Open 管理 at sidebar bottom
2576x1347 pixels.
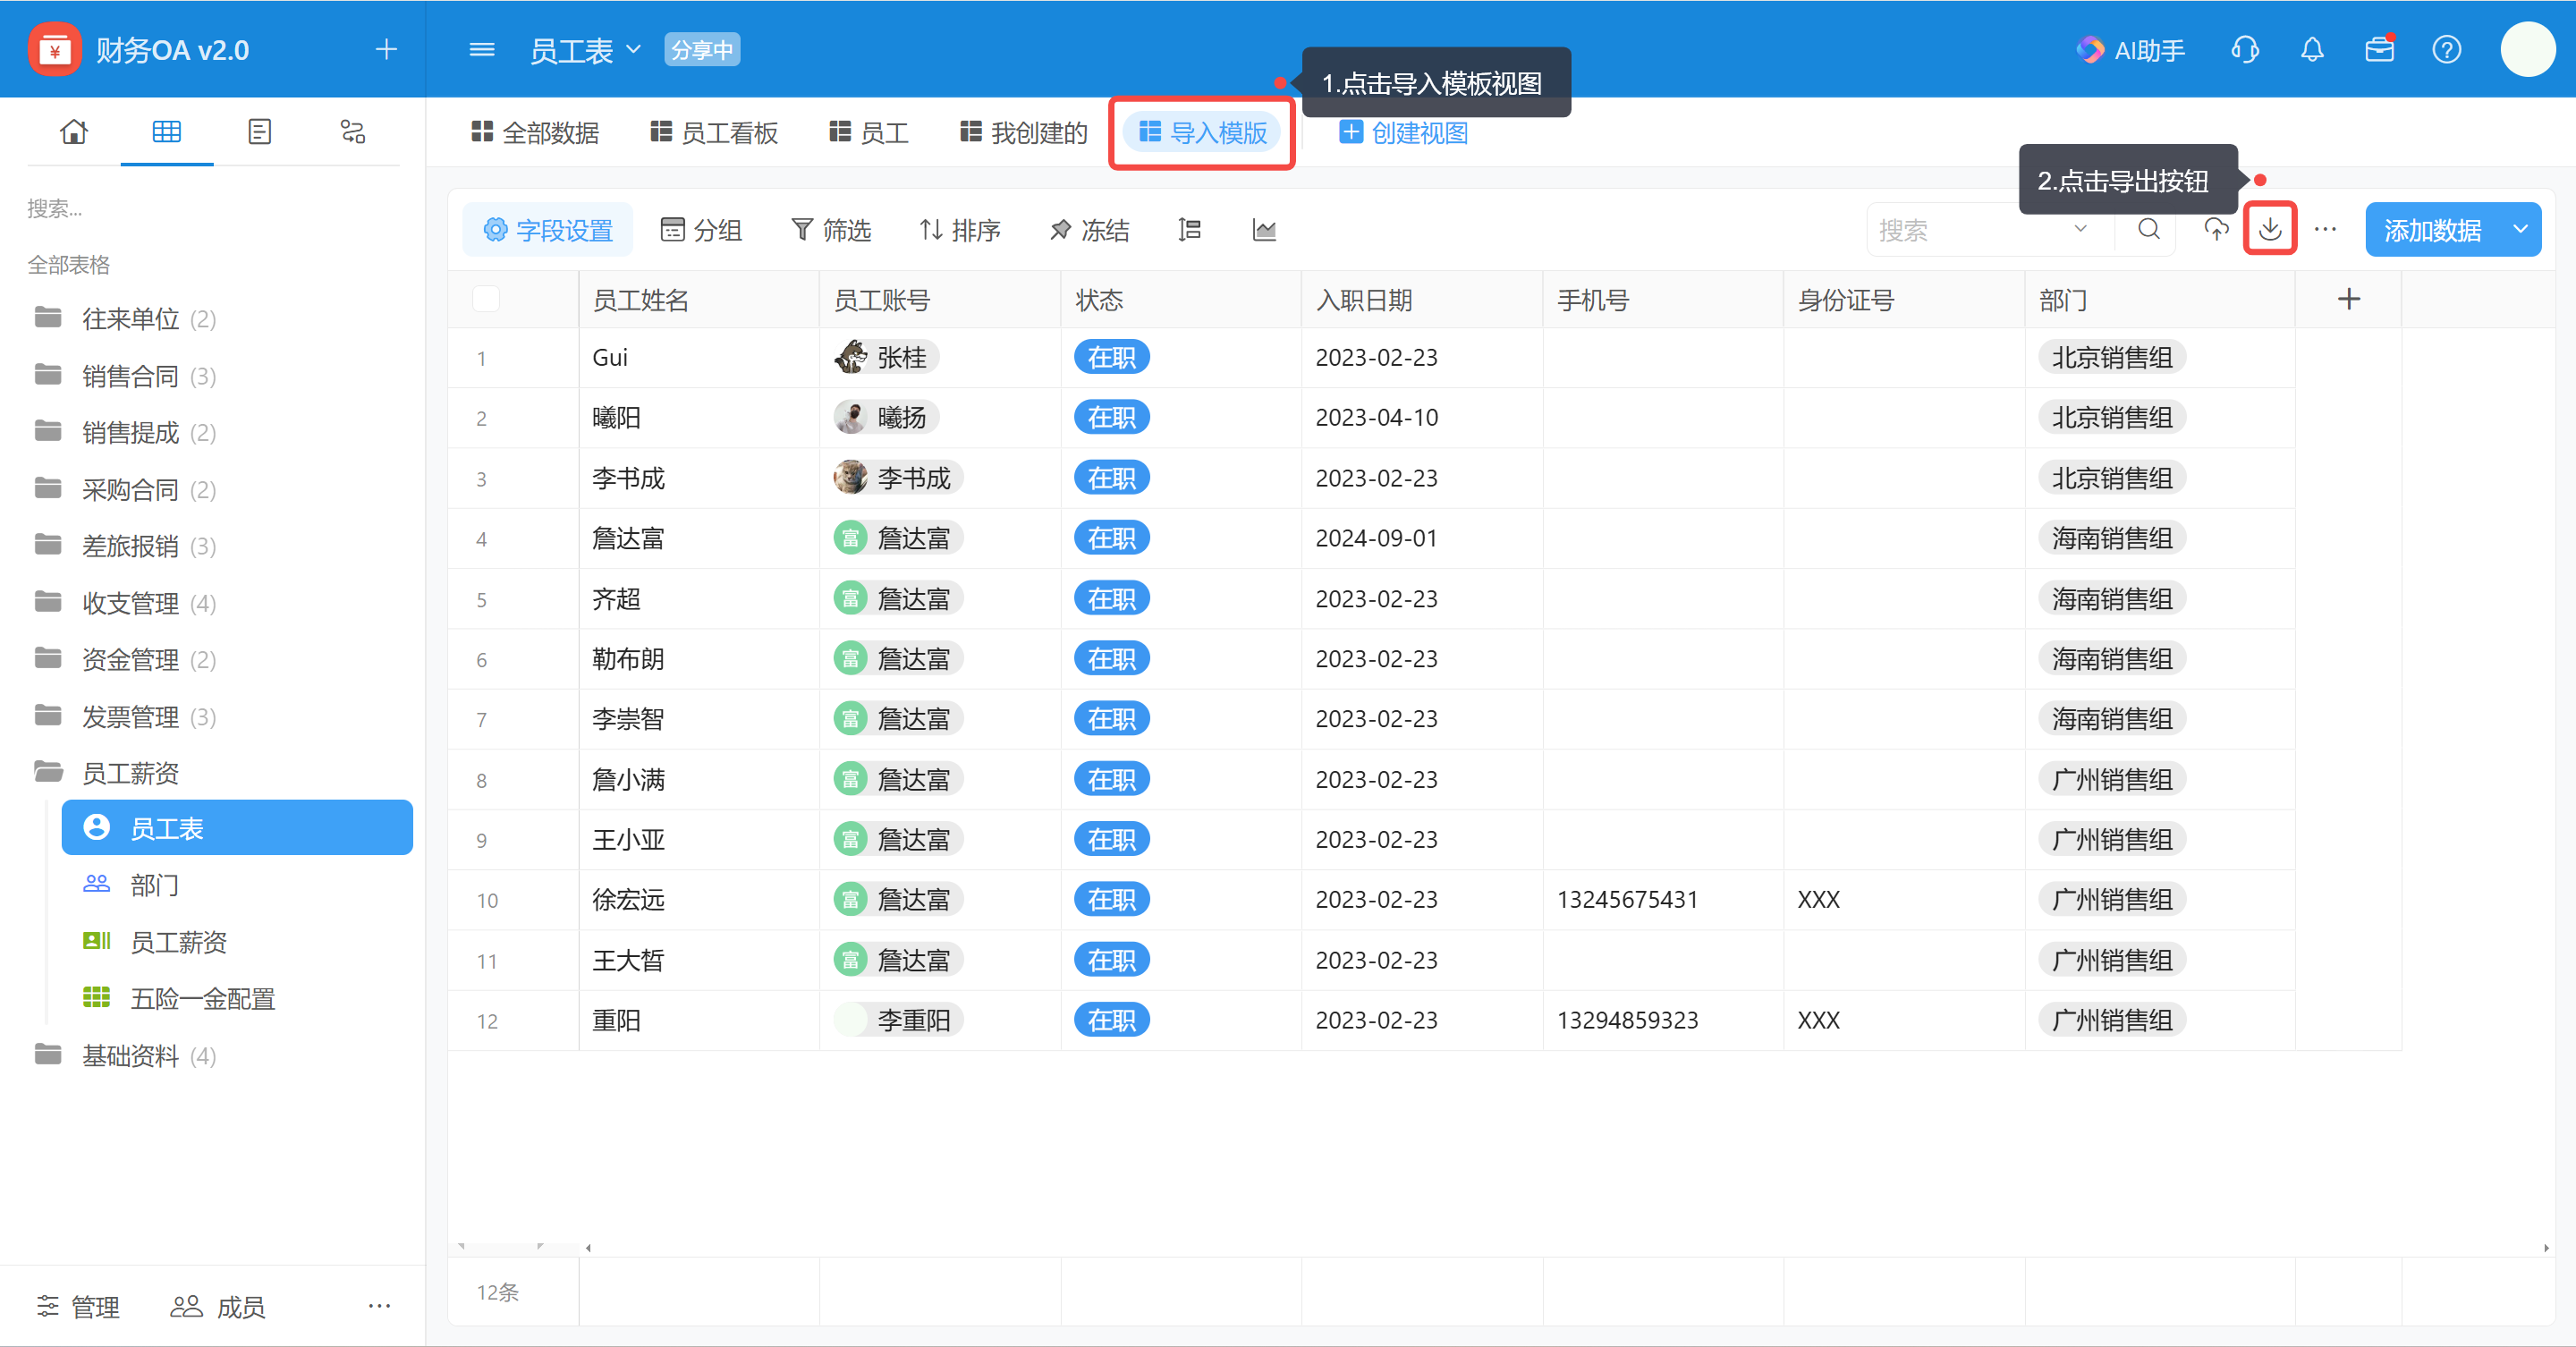click(x=78, y=1306)
